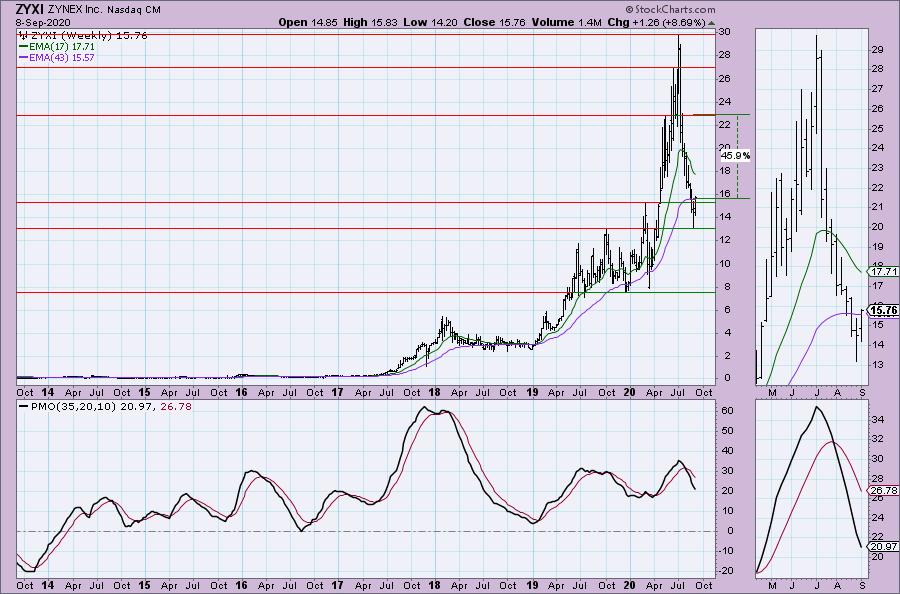Click the 45.9% gain annotation label
Screen dimensions: 900x594
coord(735,156)
